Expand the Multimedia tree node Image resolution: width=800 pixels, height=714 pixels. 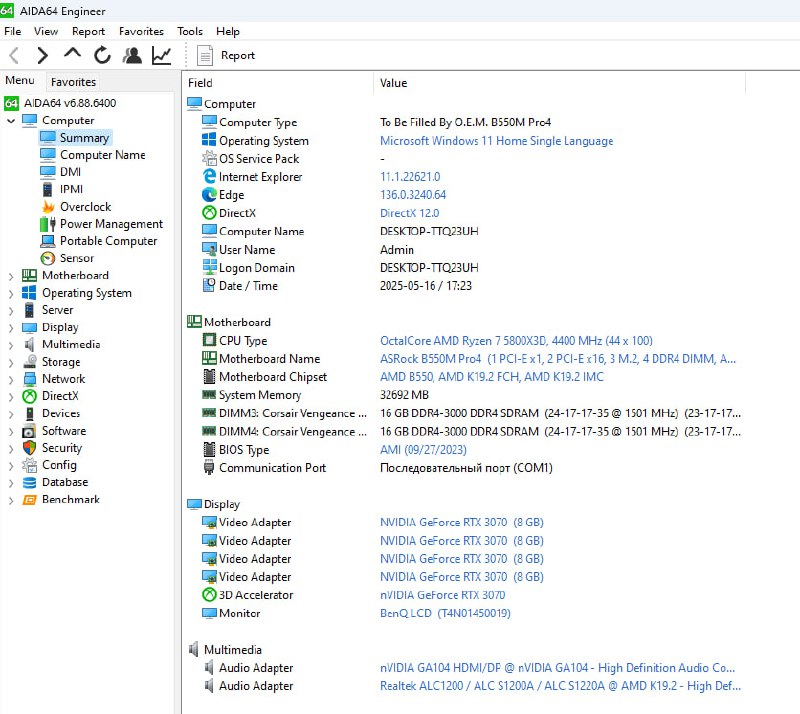click(x=11, y=345)
